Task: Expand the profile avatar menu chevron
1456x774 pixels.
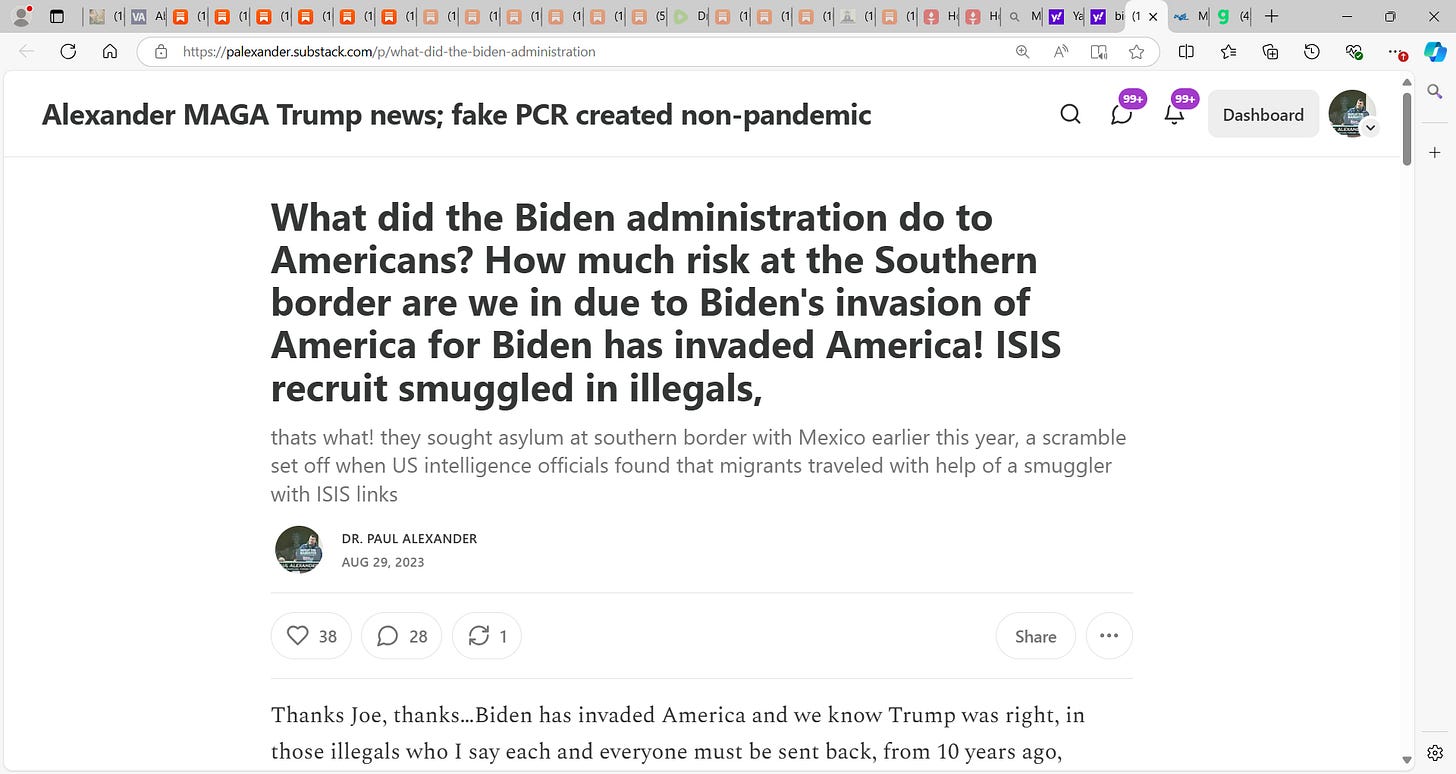Action: pyautogui.click(x=1371, y=127)
